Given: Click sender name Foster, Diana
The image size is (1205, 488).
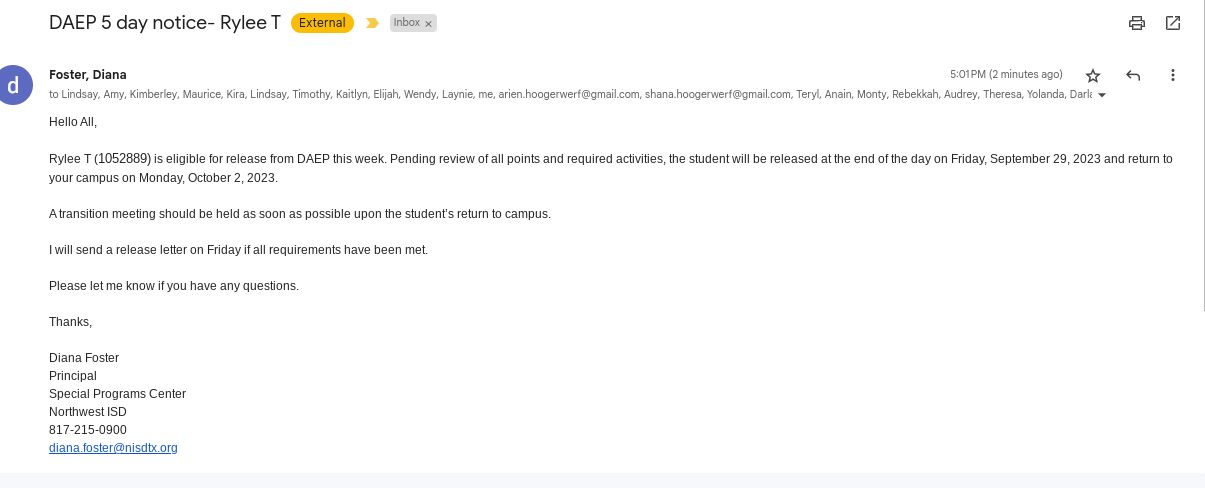Looking at the screenshot, I should (88, 74).
